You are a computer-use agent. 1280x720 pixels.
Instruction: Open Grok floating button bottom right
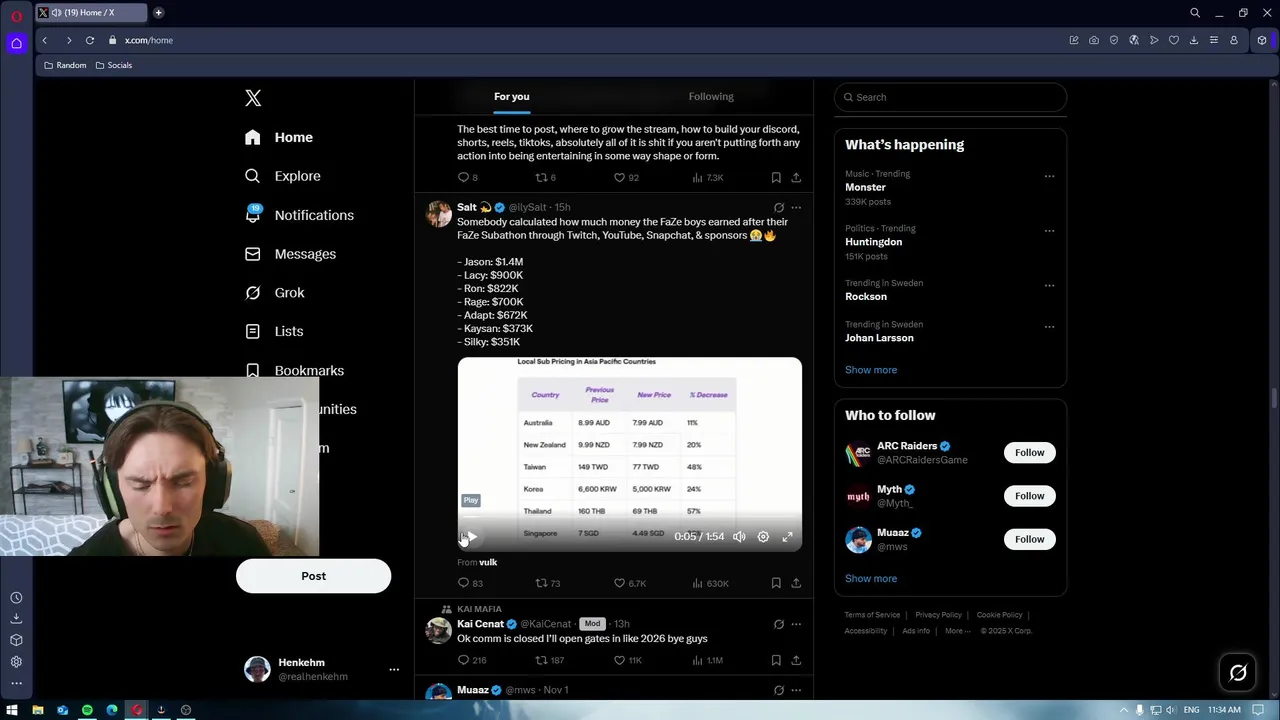[1238, 673]
